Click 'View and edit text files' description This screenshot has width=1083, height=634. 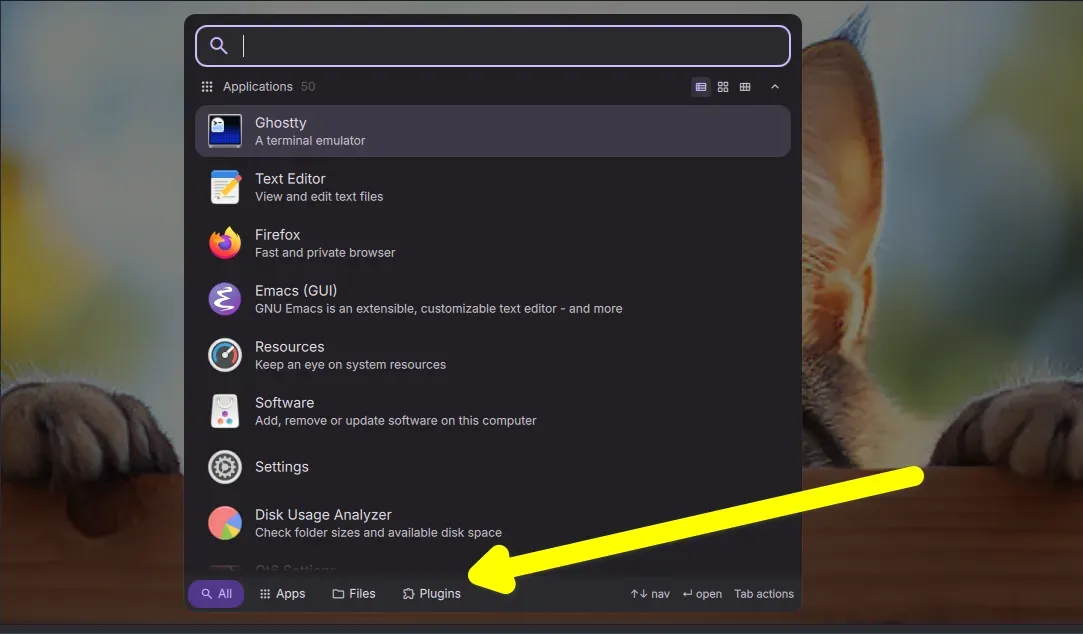click(319, 197)
